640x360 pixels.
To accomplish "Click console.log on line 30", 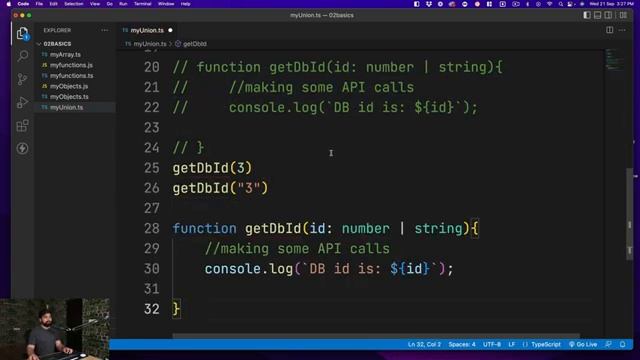I will click(249, 269).
